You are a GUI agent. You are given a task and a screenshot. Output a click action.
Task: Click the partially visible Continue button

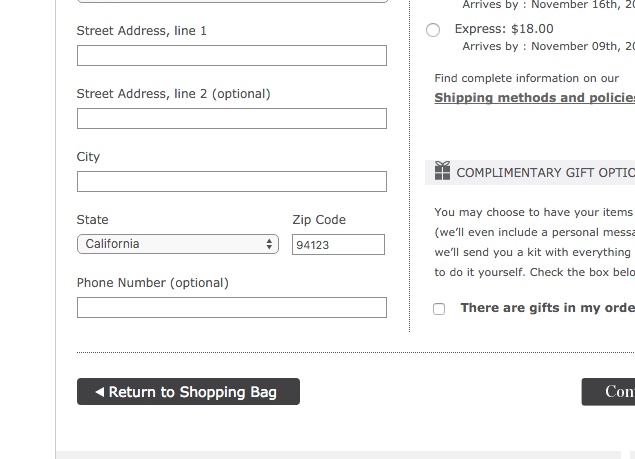(x=610, y=391)
